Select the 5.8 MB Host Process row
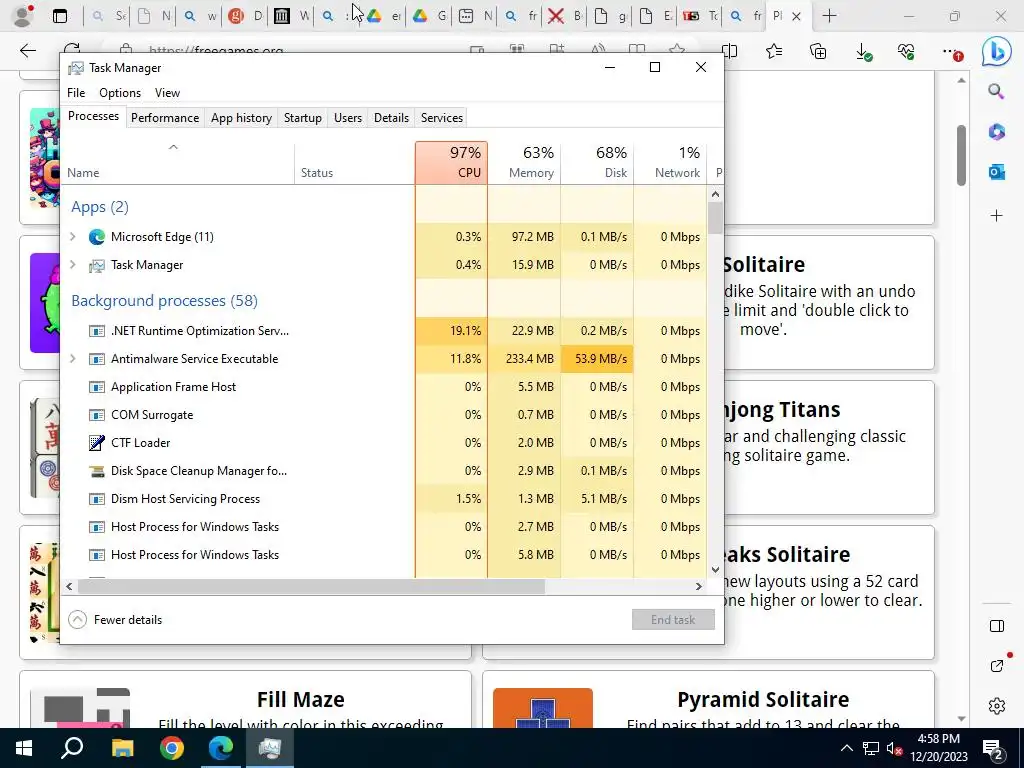The width and height of the screenshot is (1024, 768). click(383, 554)
